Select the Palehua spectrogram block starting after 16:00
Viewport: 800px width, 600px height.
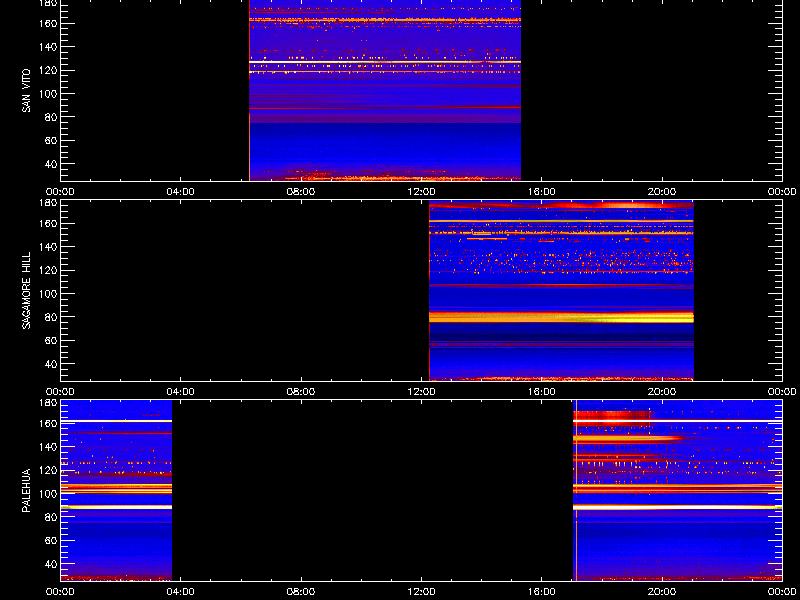click(678, 491)
